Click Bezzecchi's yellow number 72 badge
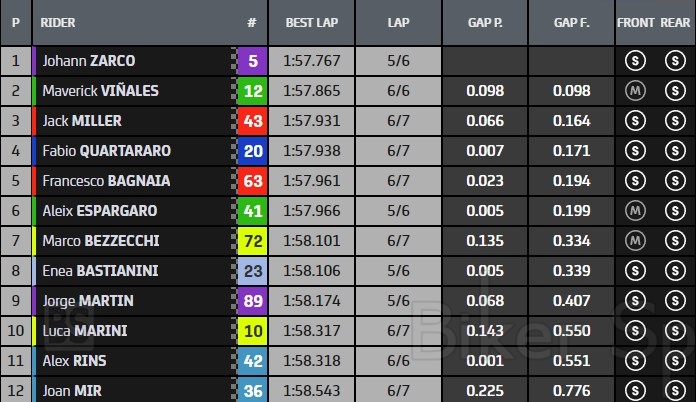This screenshot has height=402, width=696. point(253,241)
